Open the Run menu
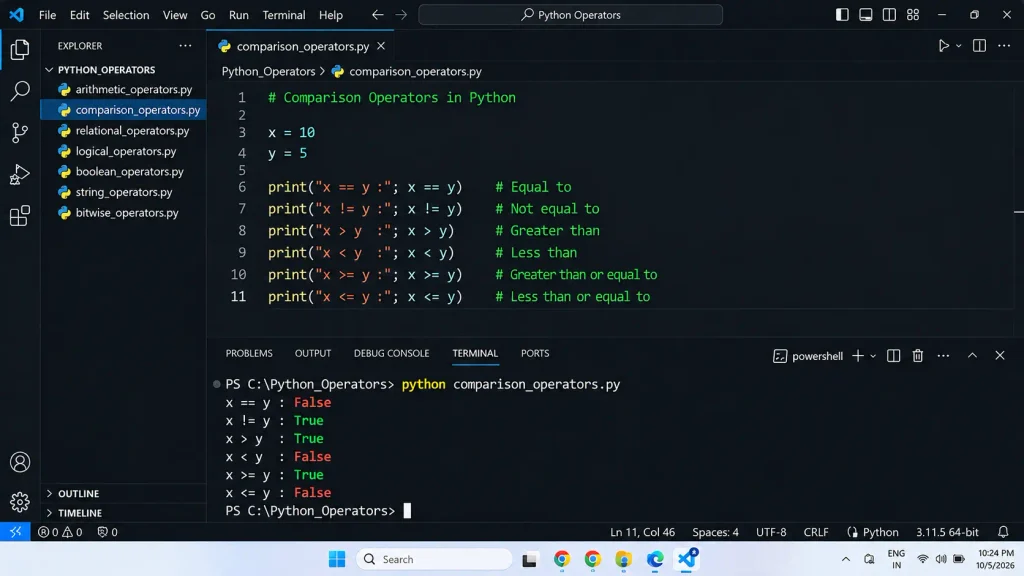The width and height of the screenshot is (1024, 576). 238,14
